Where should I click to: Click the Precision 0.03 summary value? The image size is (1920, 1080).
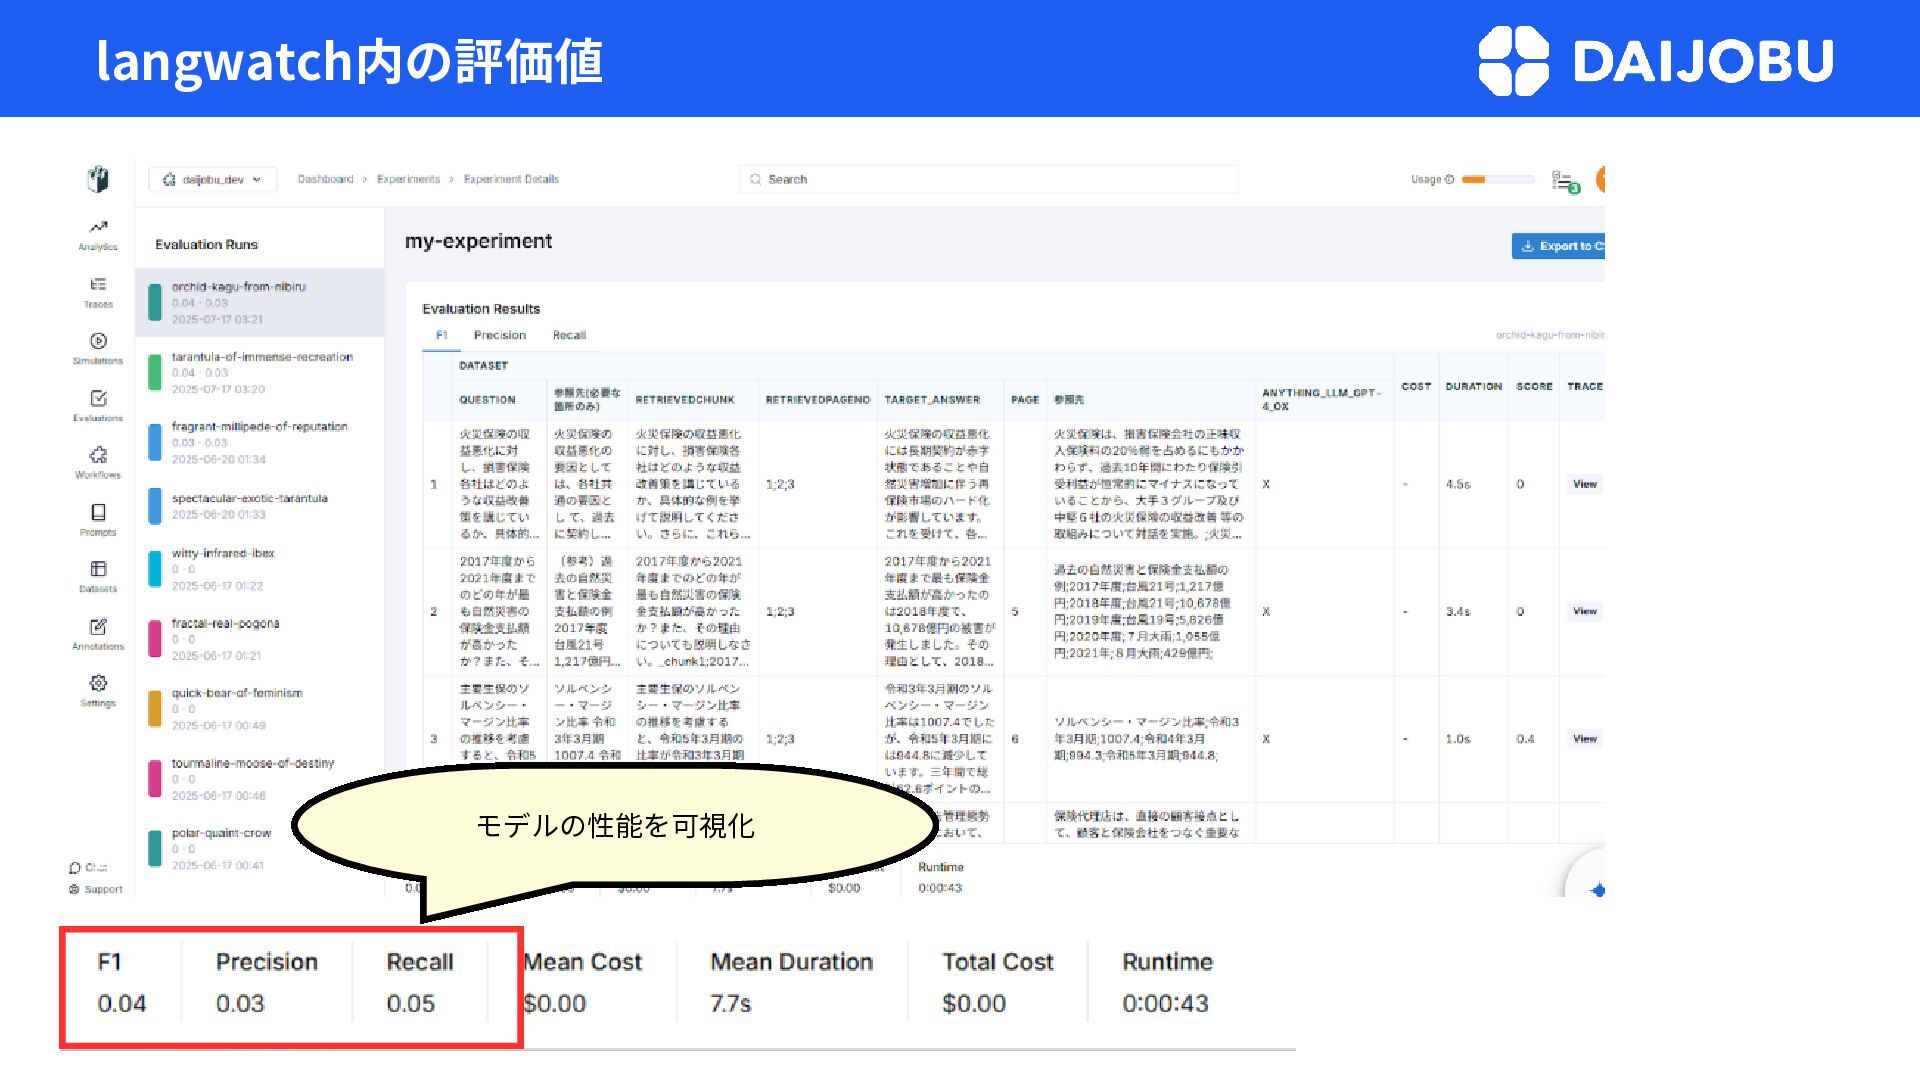(x=240, y=1004)
